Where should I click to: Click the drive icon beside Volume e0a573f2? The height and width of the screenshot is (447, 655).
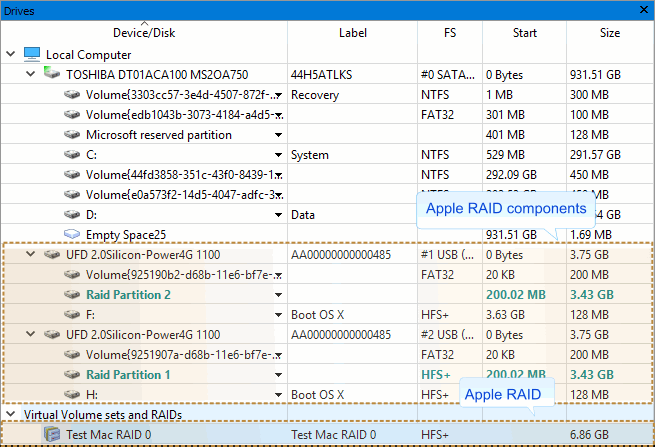[72, 195]
